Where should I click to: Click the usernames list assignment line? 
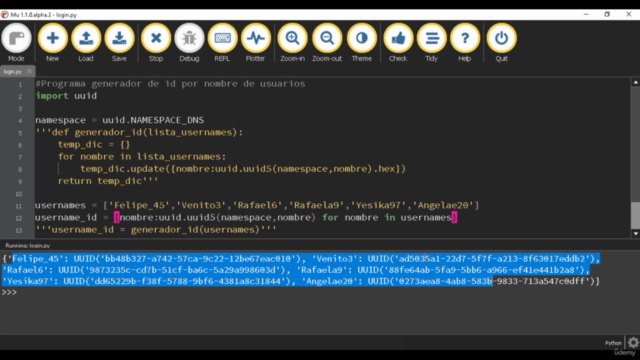(x=257, y=205)
